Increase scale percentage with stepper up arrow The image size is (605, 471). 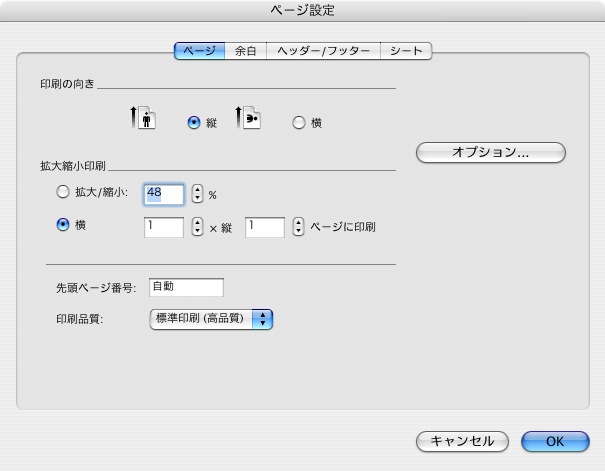[197, 189]
